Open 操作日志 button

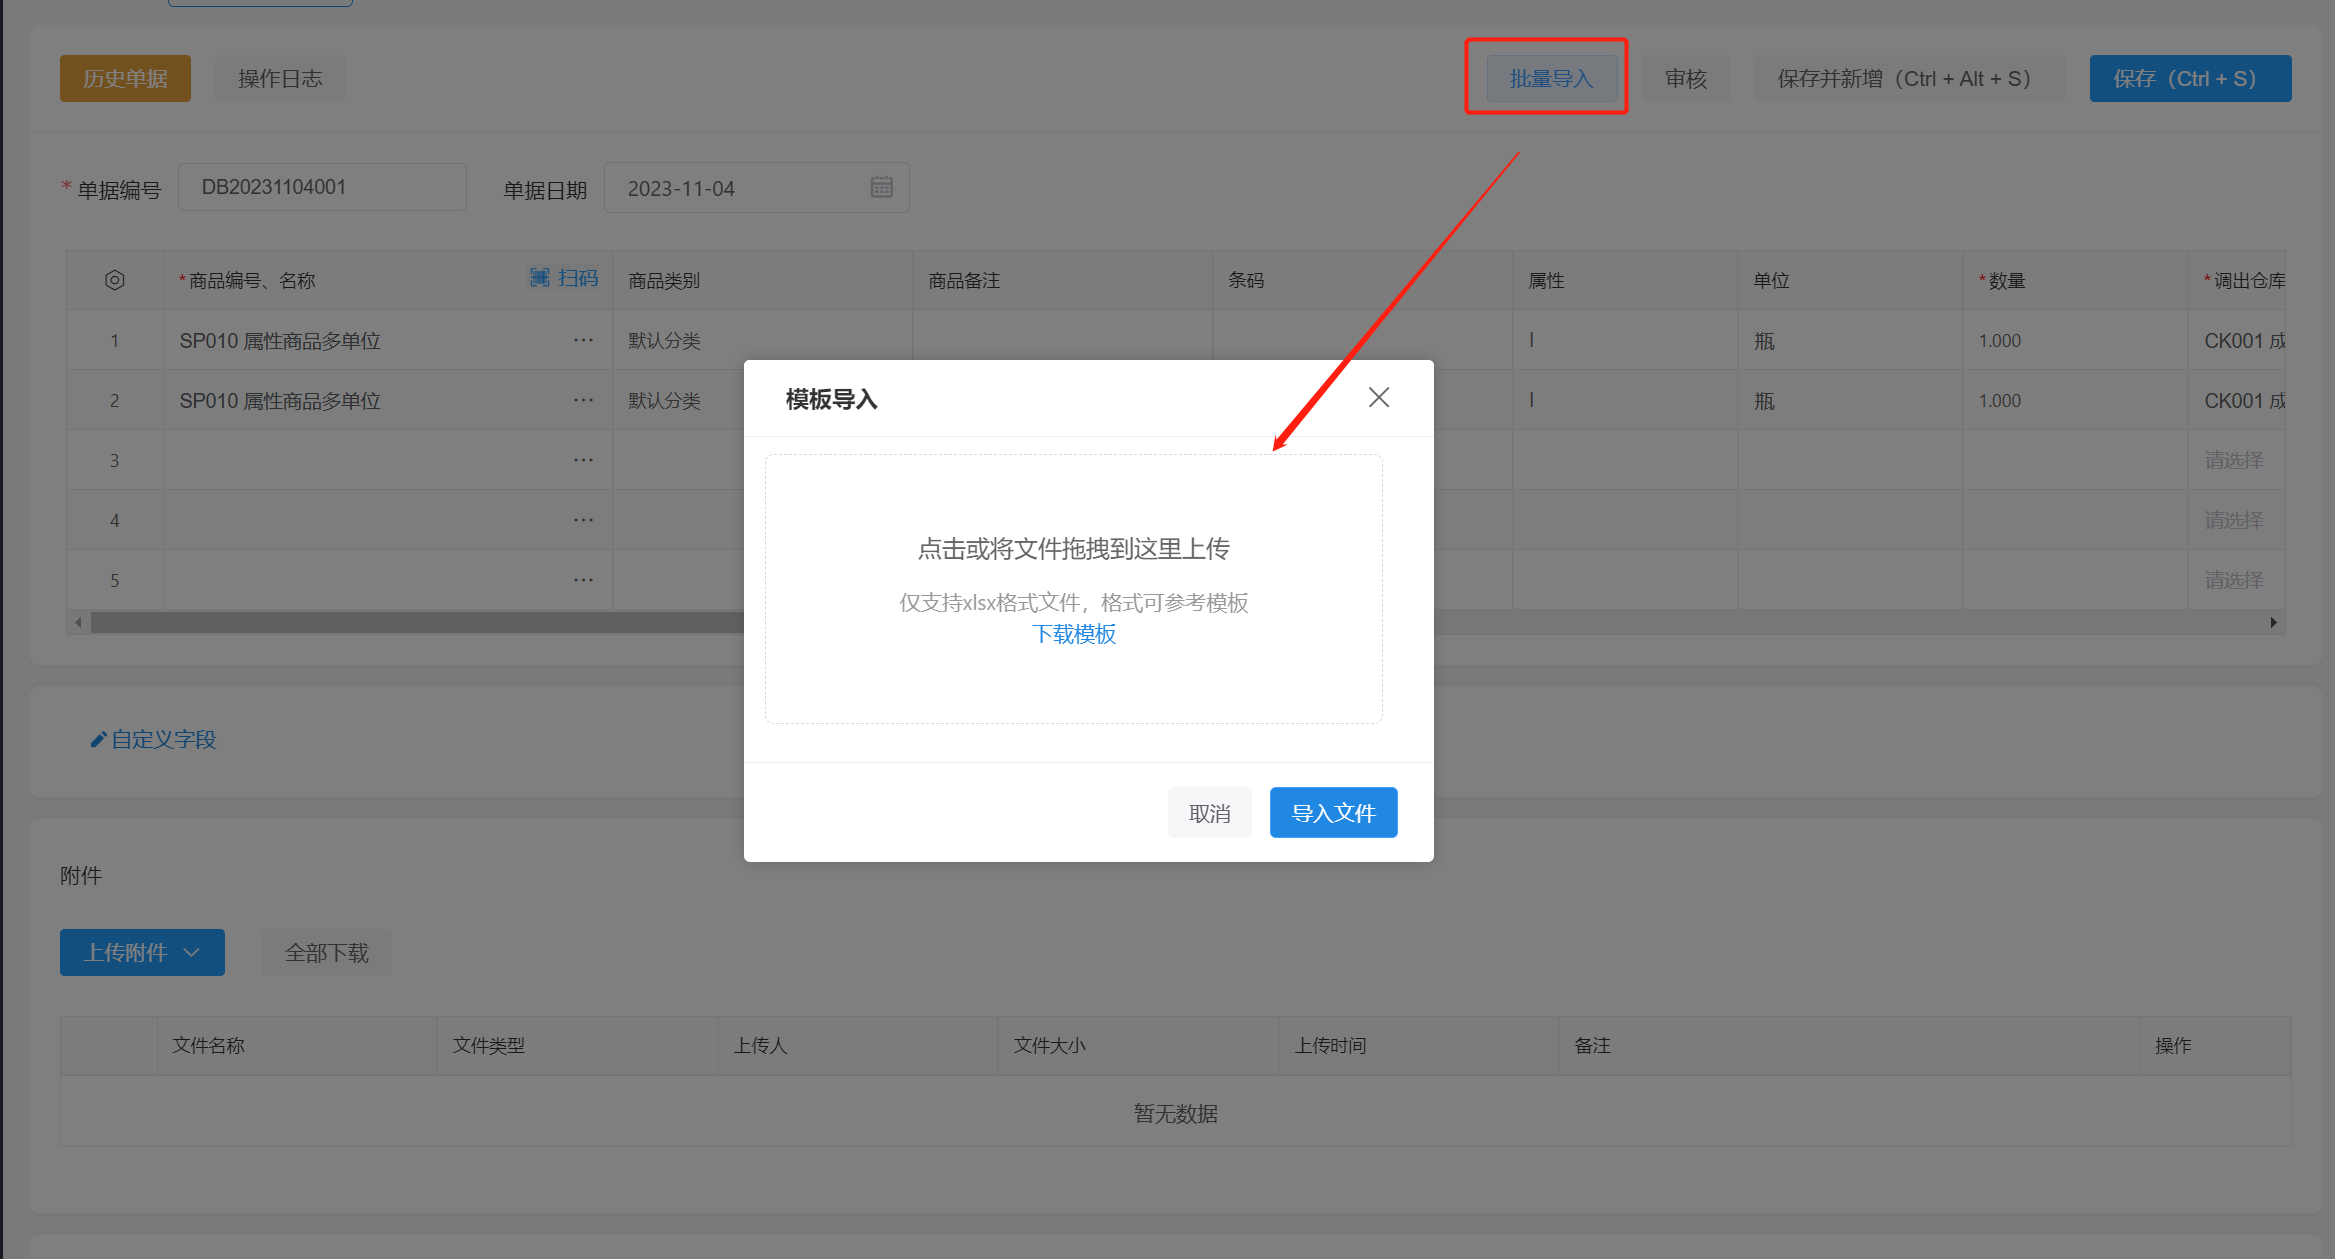(x=280, y=78)
